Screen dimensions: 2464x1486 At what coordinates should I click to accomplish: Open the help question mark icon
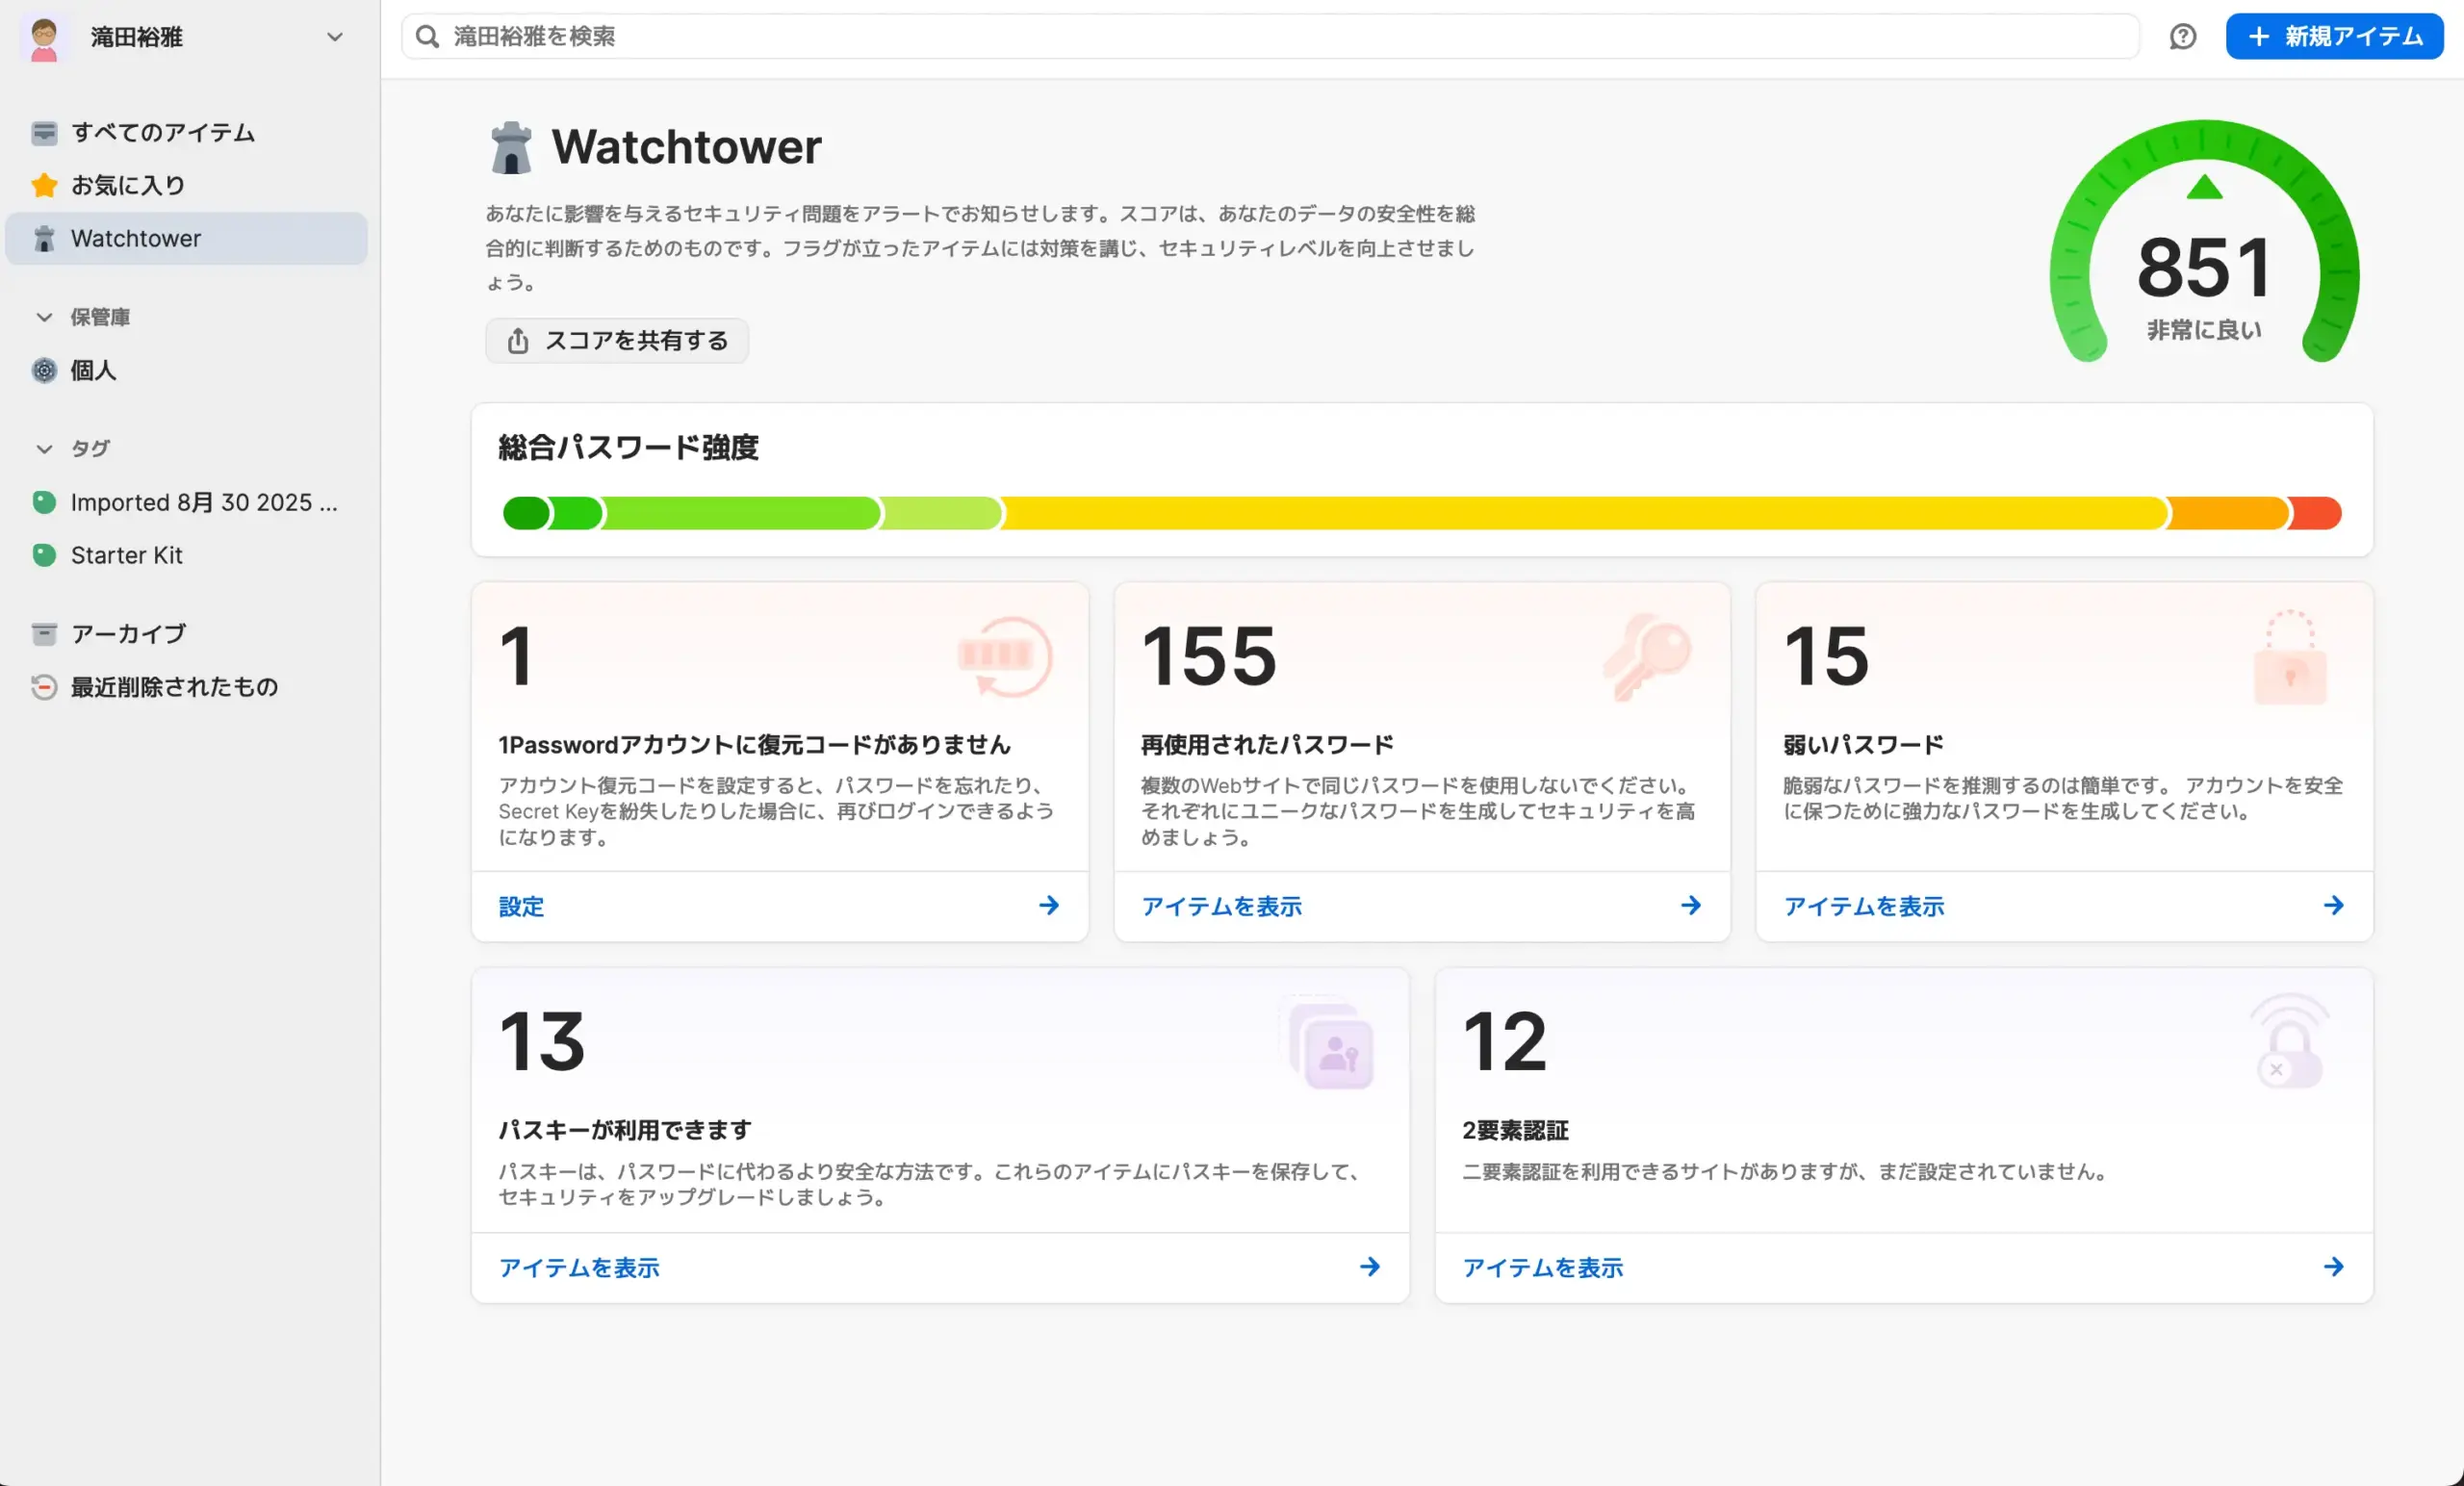click(2182, 37)
